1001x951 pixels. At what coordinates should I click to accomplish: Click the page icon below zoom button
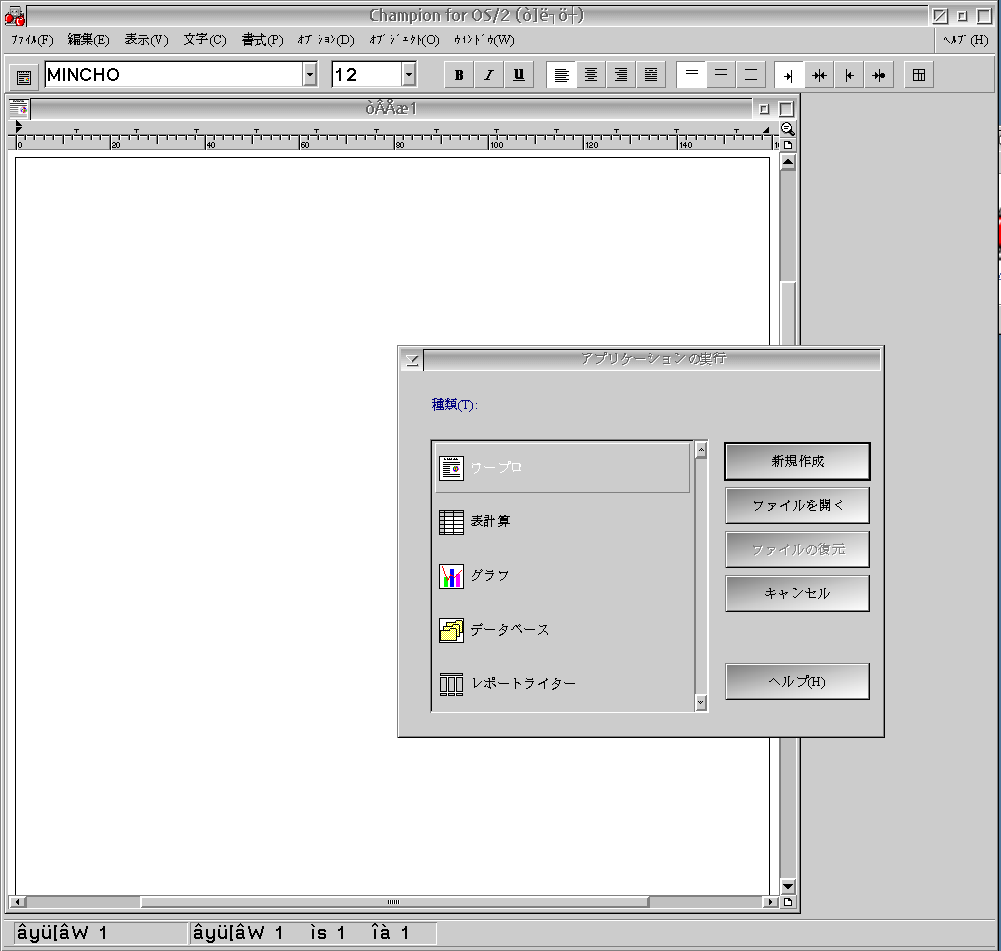[788, 145]
